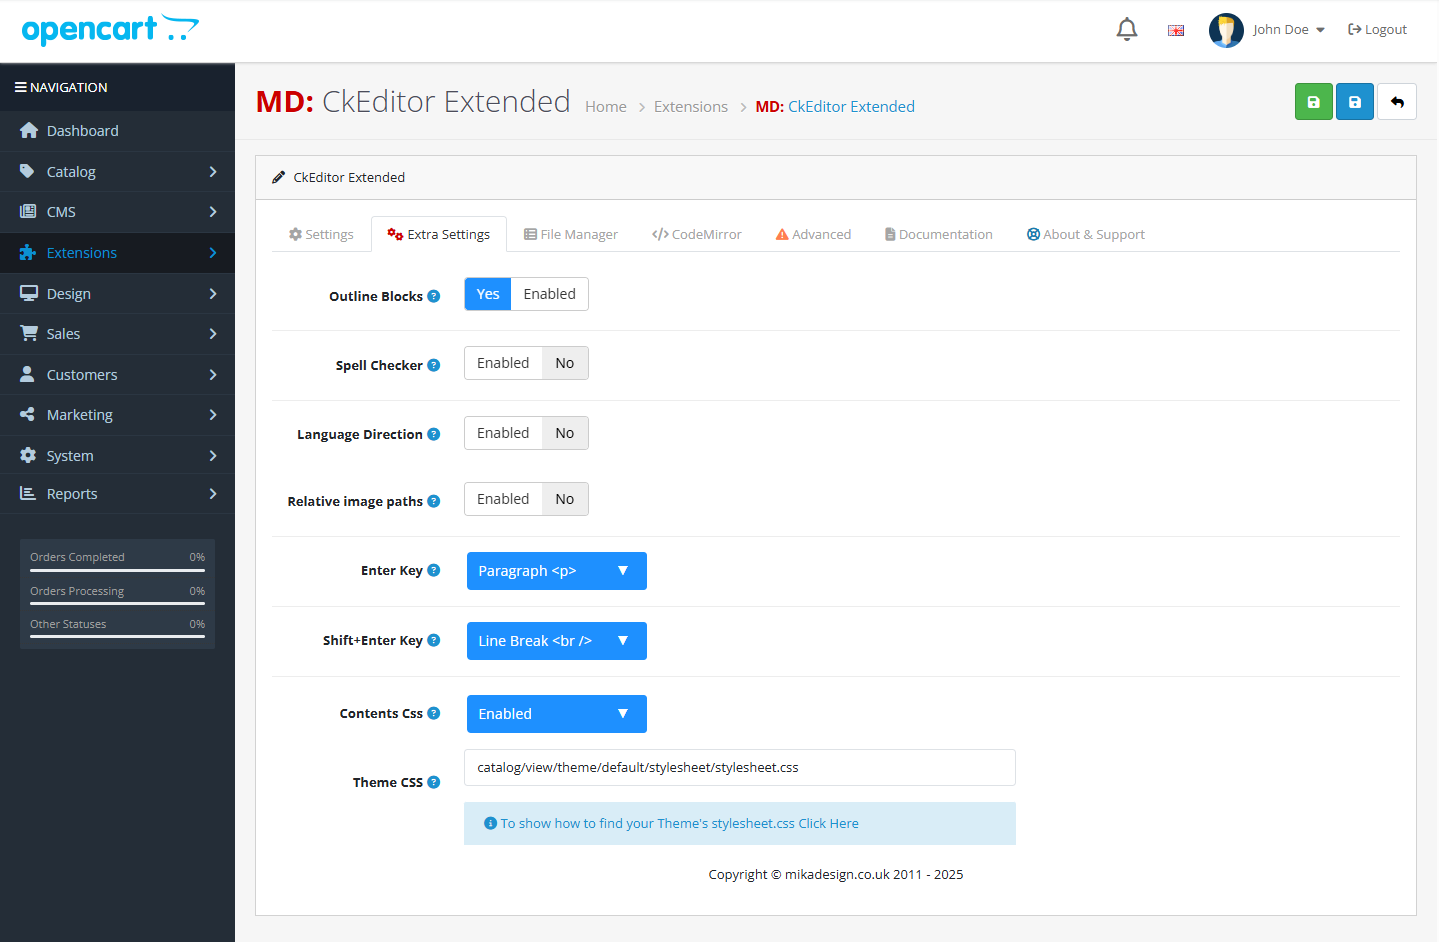Expand the Catalog menu chevron

click(213, 172)
